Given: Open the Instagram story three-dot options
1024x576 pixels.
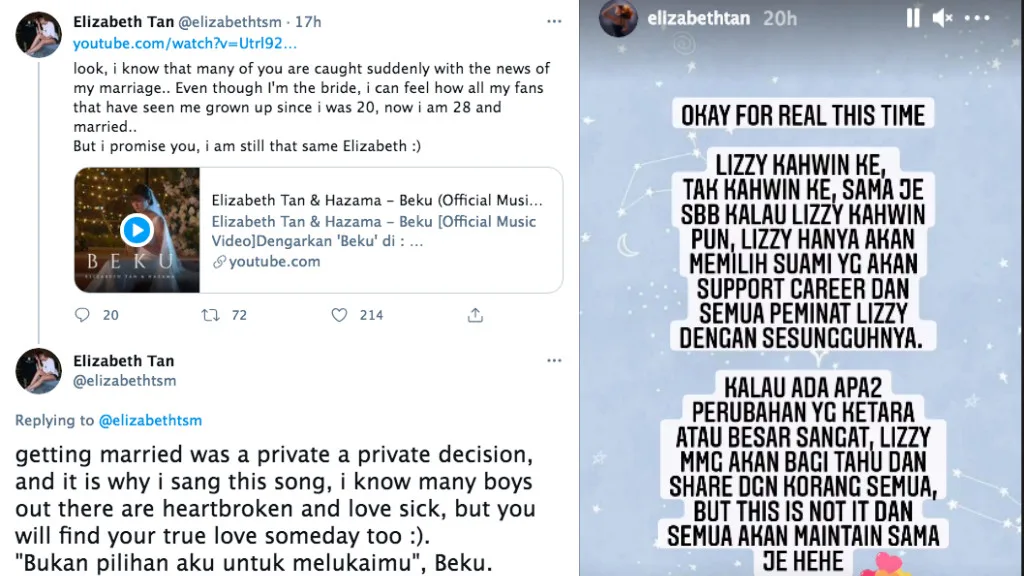Looking at the screenshot, I should [975, 17].
